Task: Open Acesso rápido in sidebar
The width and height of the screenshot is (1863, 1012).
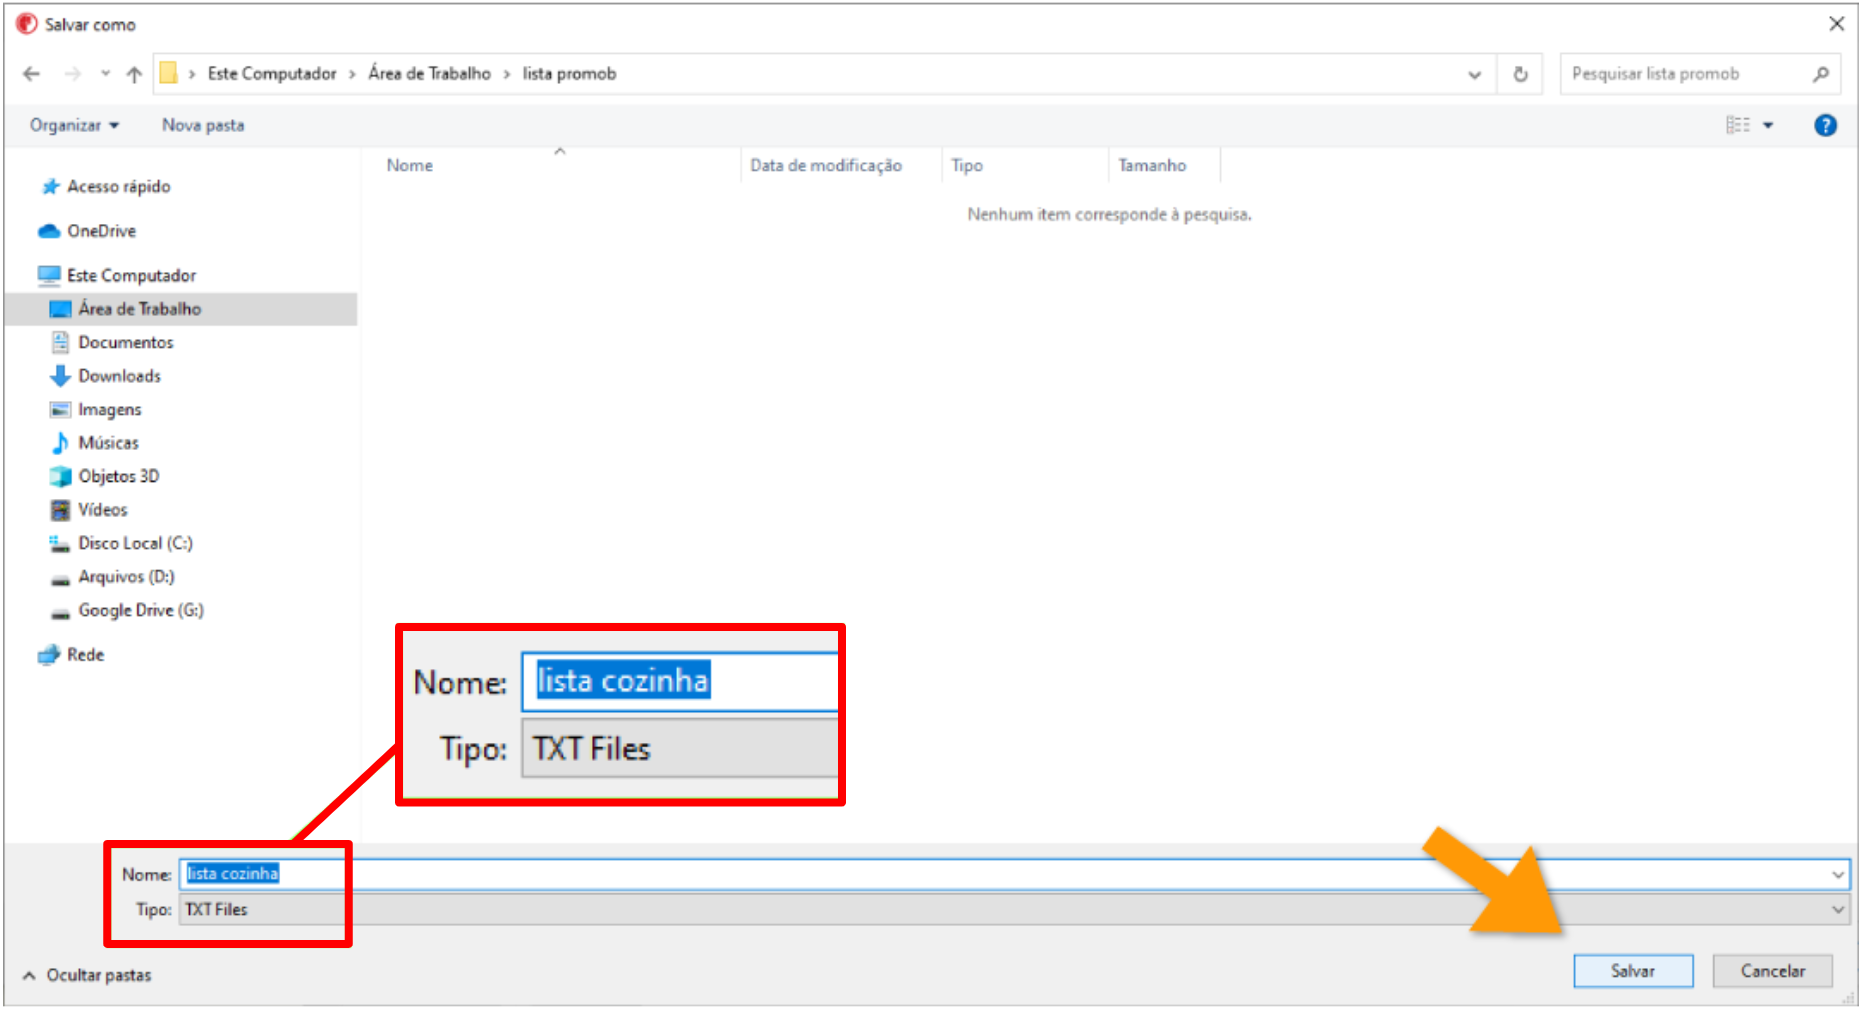Action: (x=119, y=187)
